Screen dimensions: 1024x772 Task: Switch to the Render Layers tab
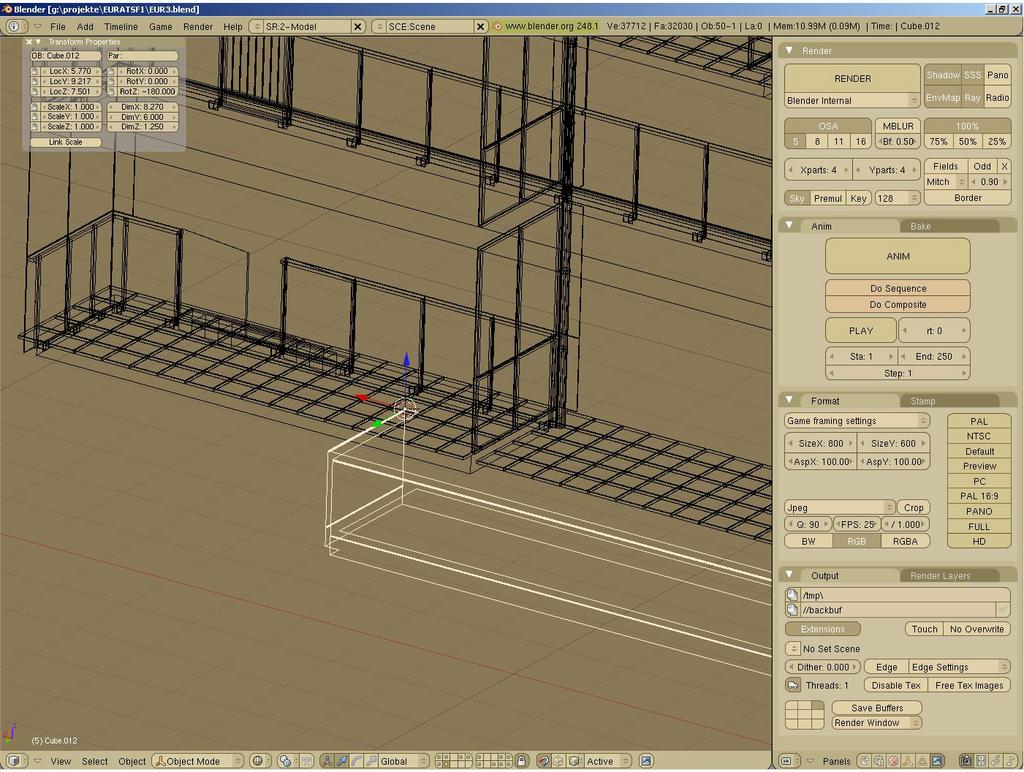pos(940,575)
